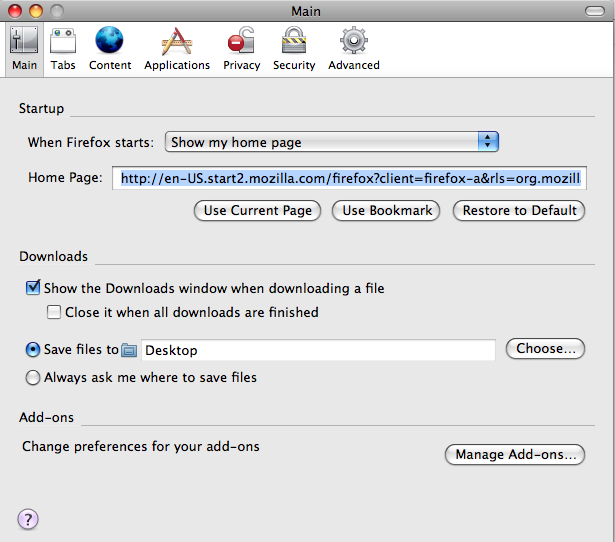This screenshot has height=542, width=615.
Task: Click the Desktop folder icon
Action: coord(129,350)
